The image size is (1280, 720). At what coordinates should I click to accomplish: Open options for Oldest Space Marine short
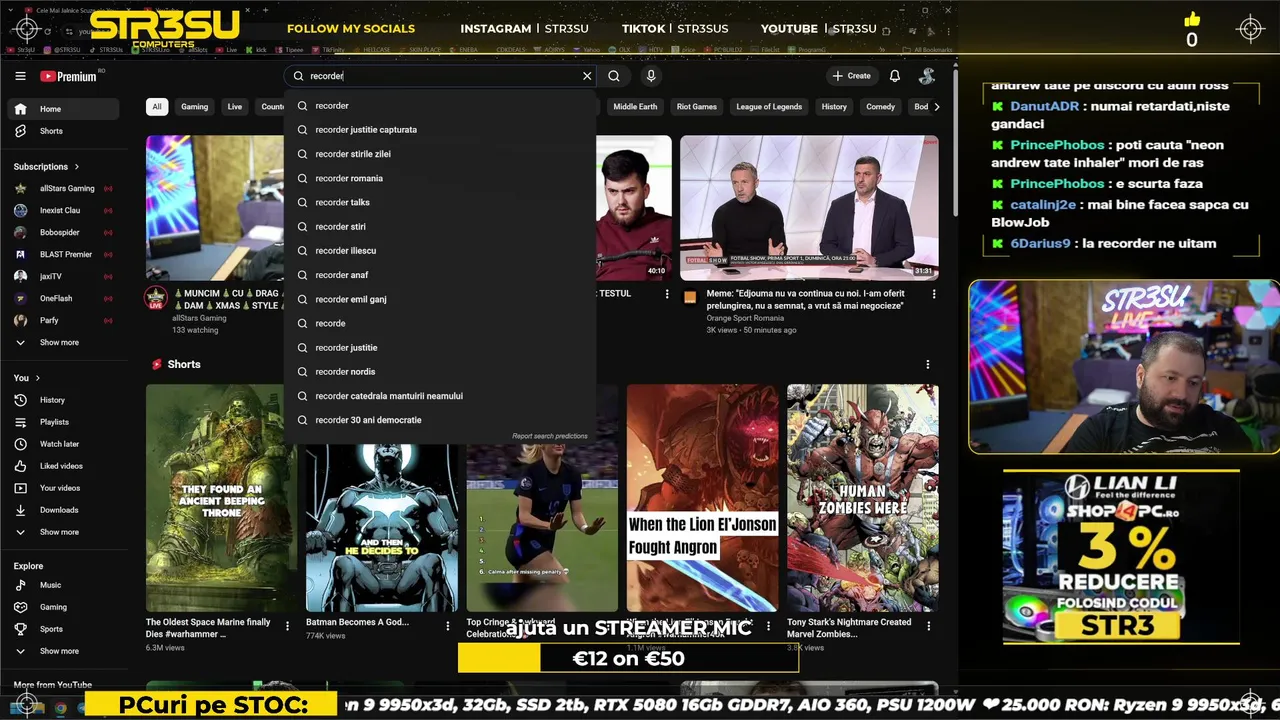[x=287, y=626]
